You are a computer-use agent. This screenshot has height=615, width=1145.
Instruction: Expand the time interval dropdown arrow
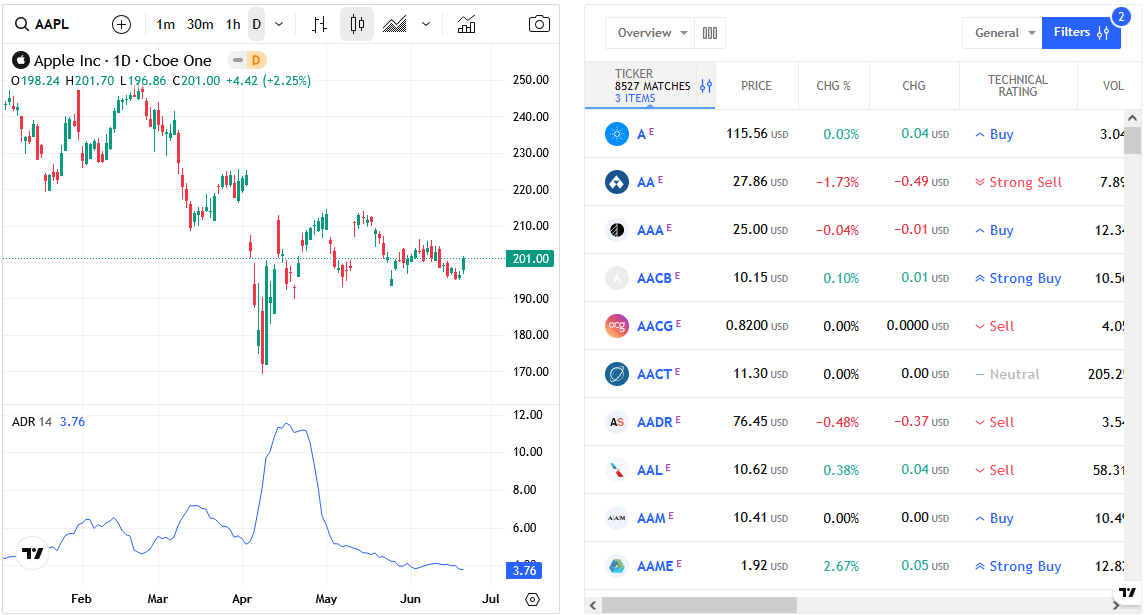(x=279, y=24)
